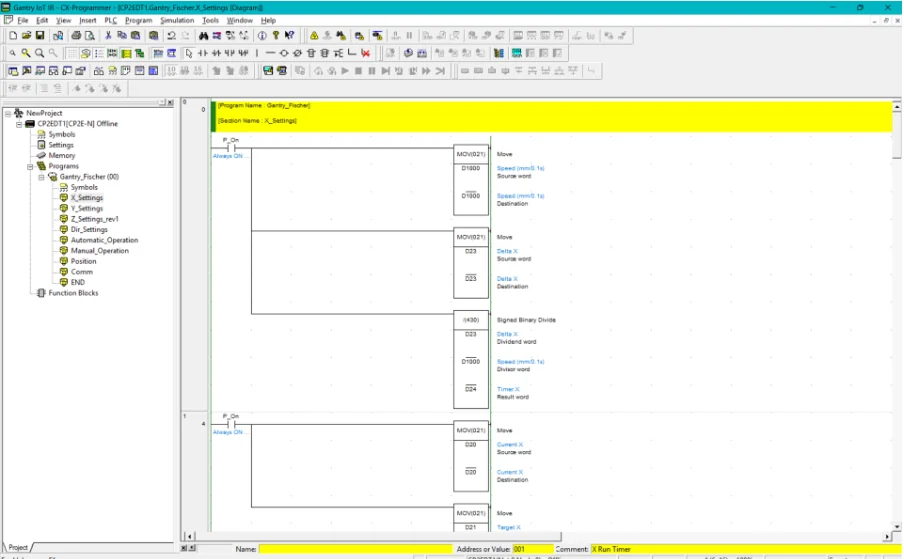
Task: Select END section in tree
Action: pos(78,282)
